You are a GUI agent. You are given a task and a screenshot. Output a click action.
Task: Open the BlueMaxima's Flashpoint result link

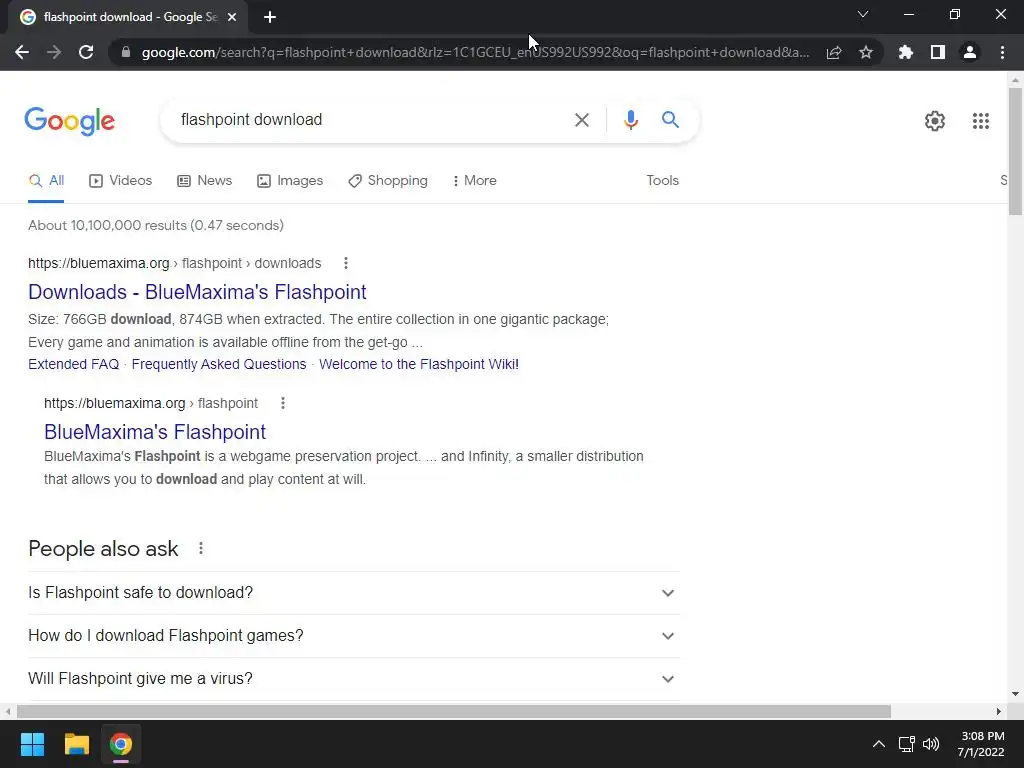155,432
